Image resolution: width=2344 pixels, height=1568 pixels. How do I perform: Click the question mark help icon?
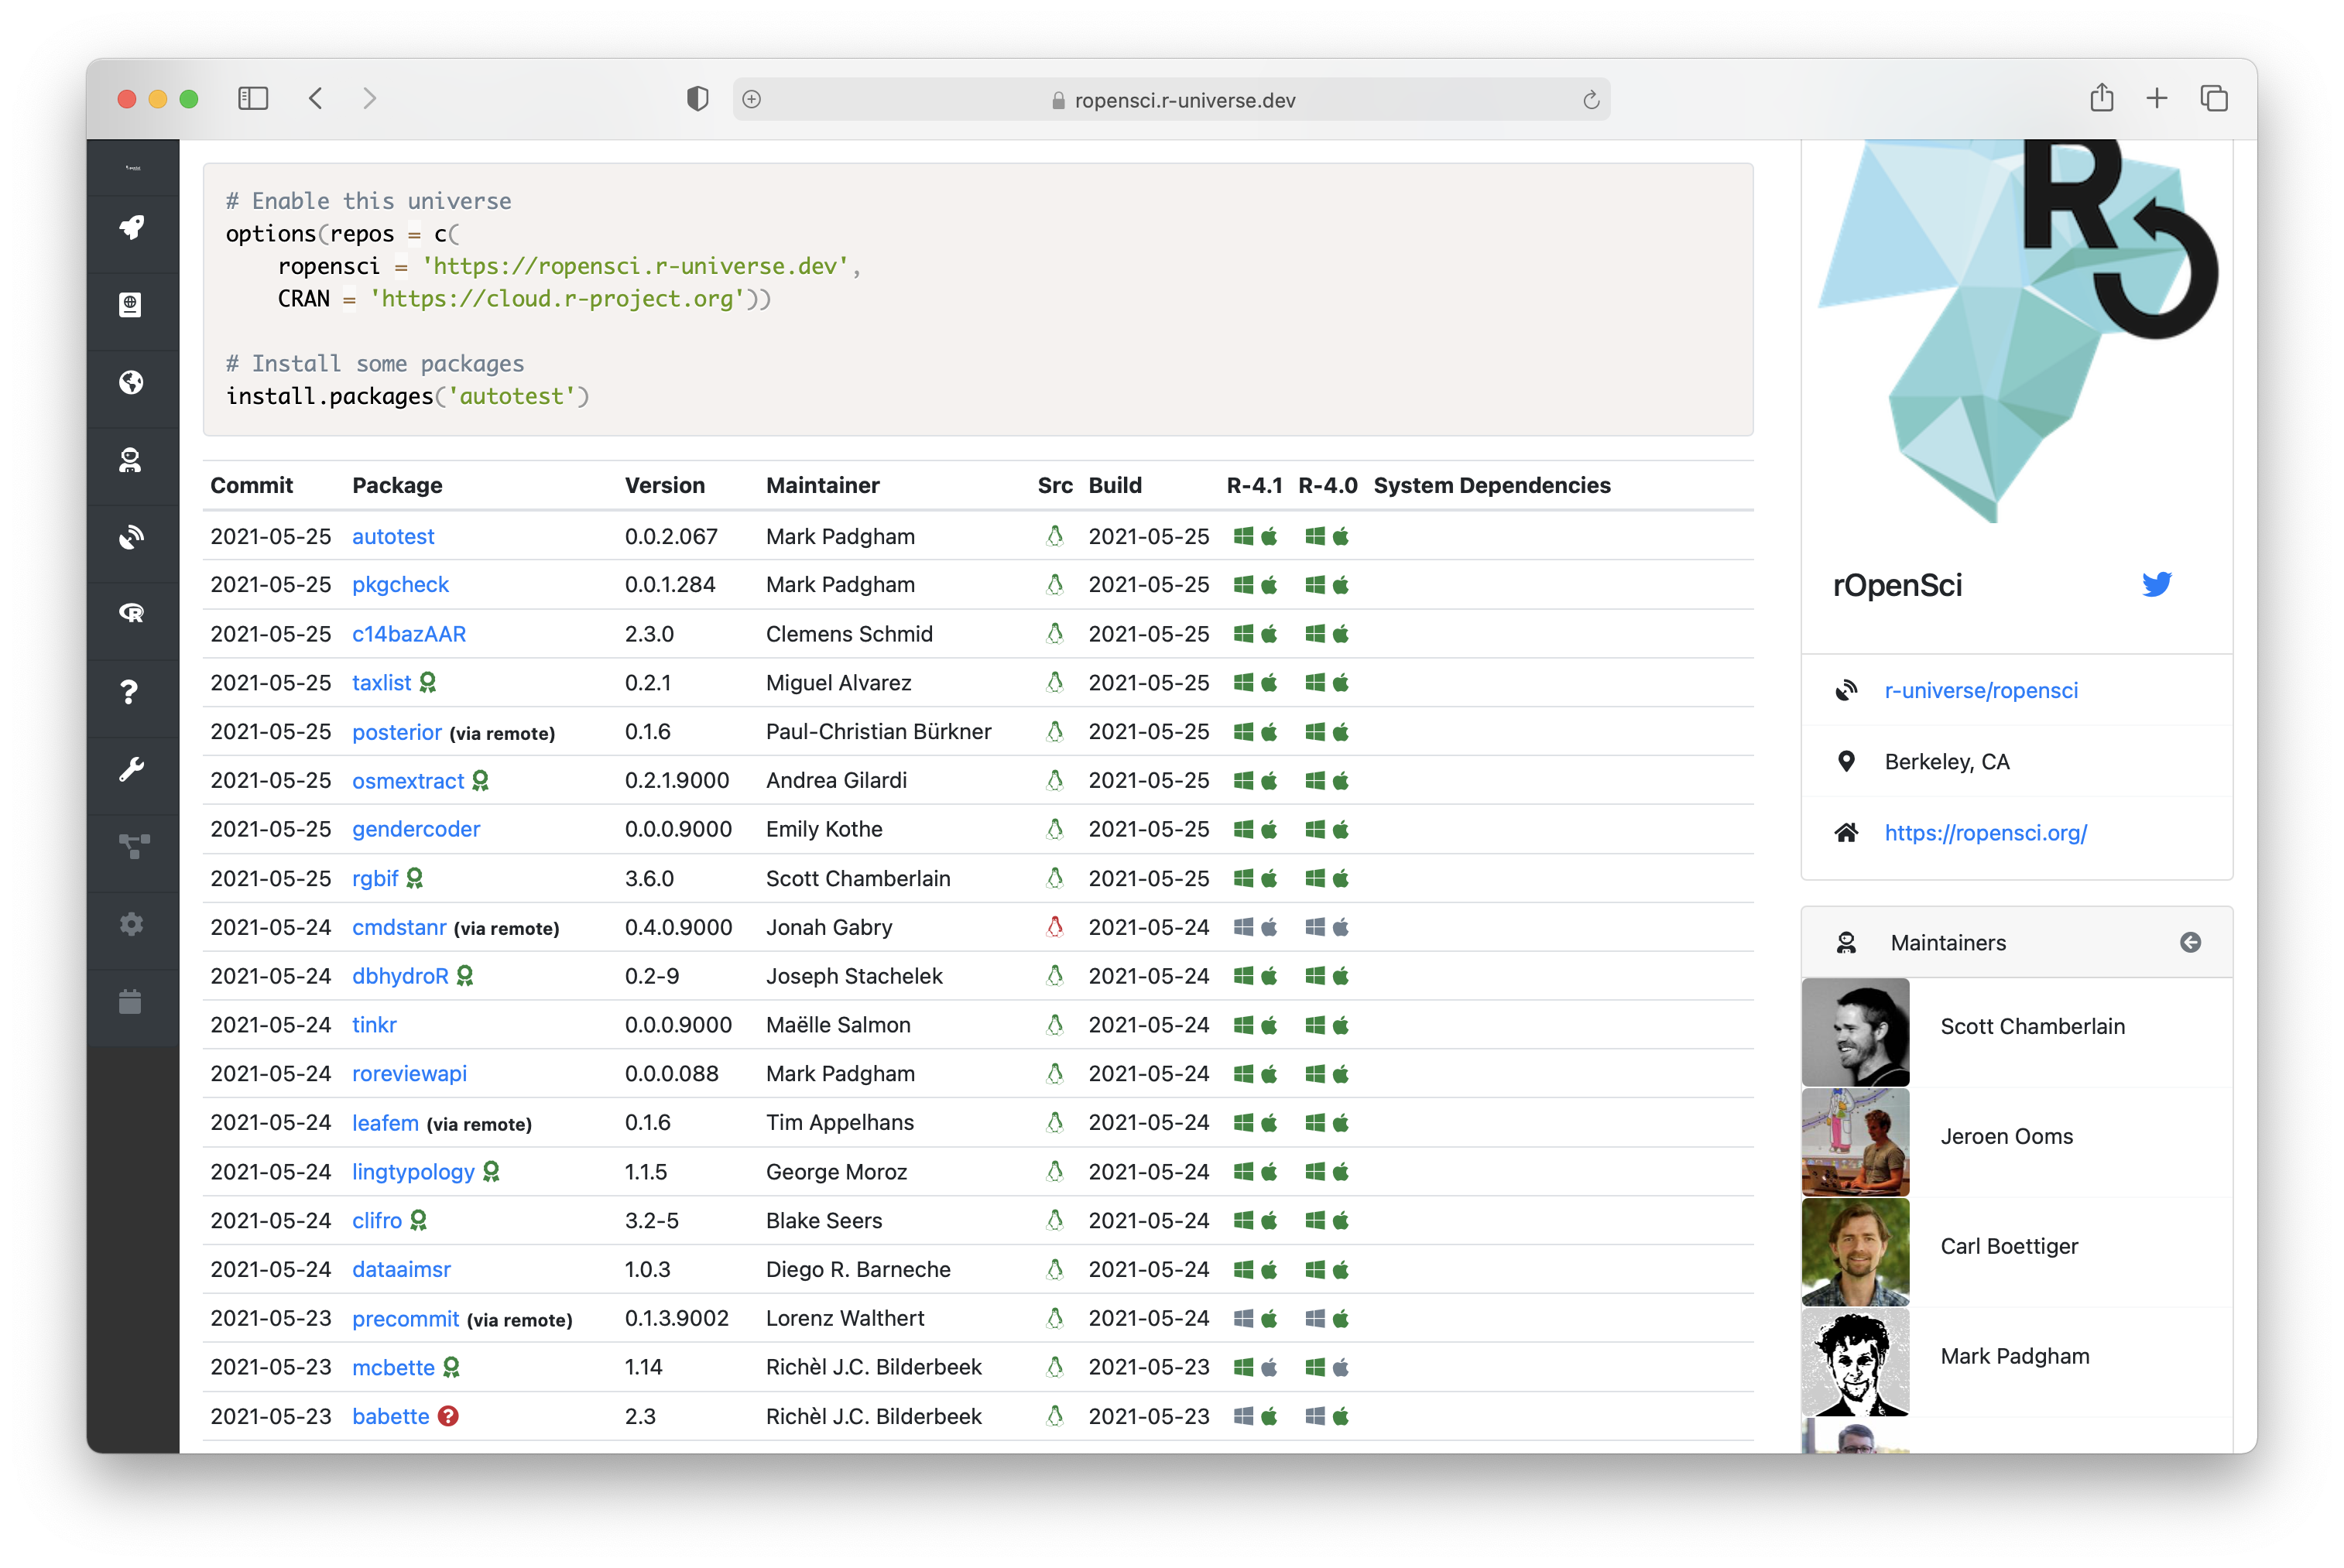click(130, 692)
